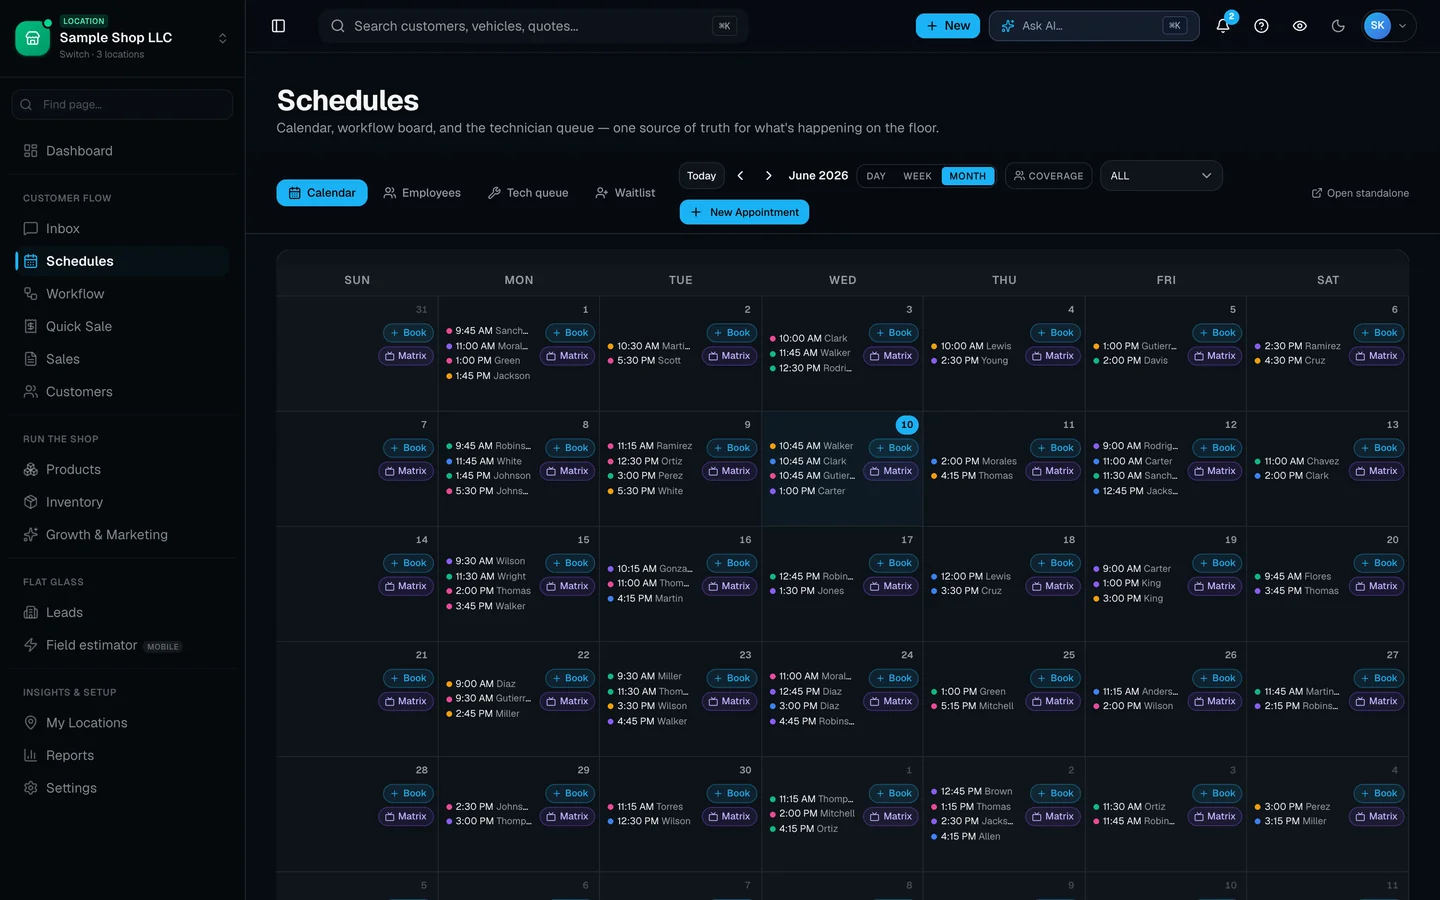1440x900 pixels.
Task: Switch to the Waitlist tab
Action: pyautogui.click(x=625, y=193)
